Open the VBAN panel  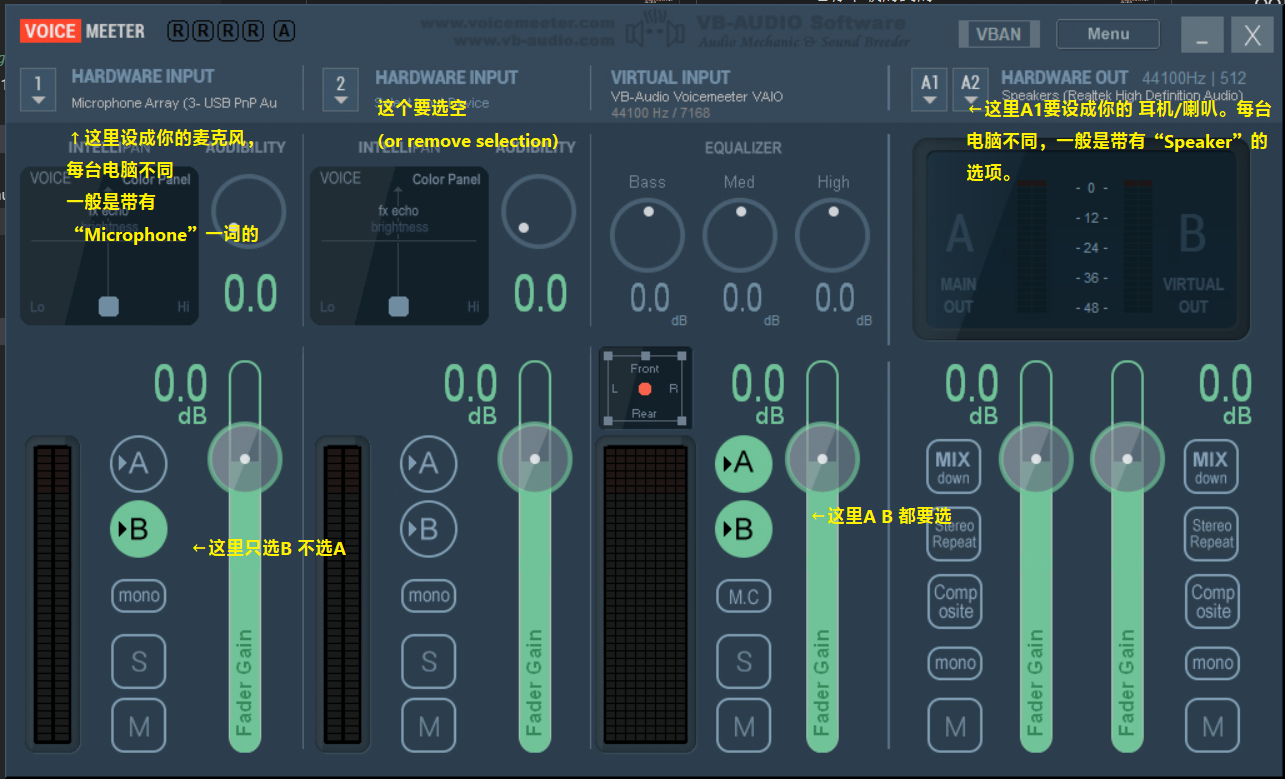pyautogui.click(x=998, y=34)
